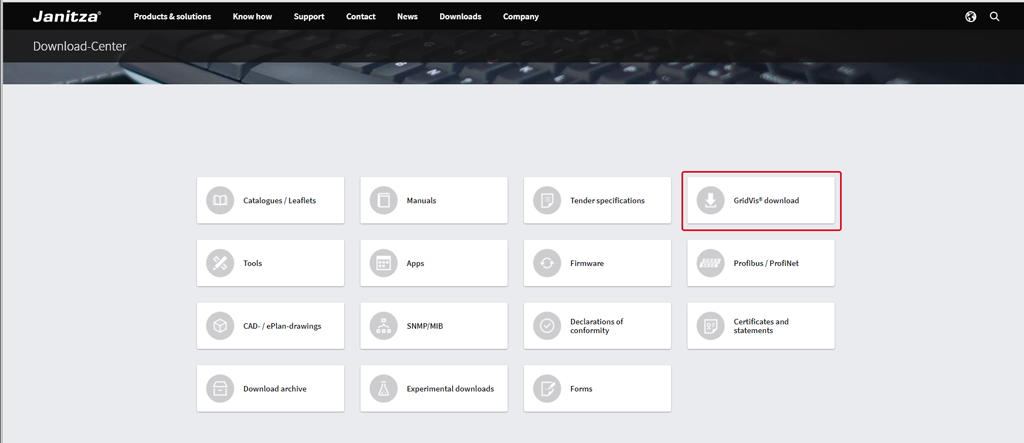
Task: Open the language globe icon
Action: (970, 17)
